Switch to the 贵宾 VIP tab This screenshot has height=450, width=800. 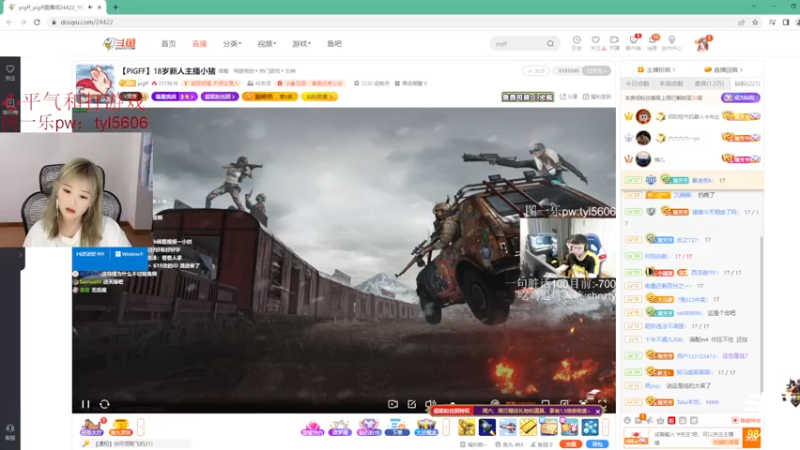pos(709,84)
